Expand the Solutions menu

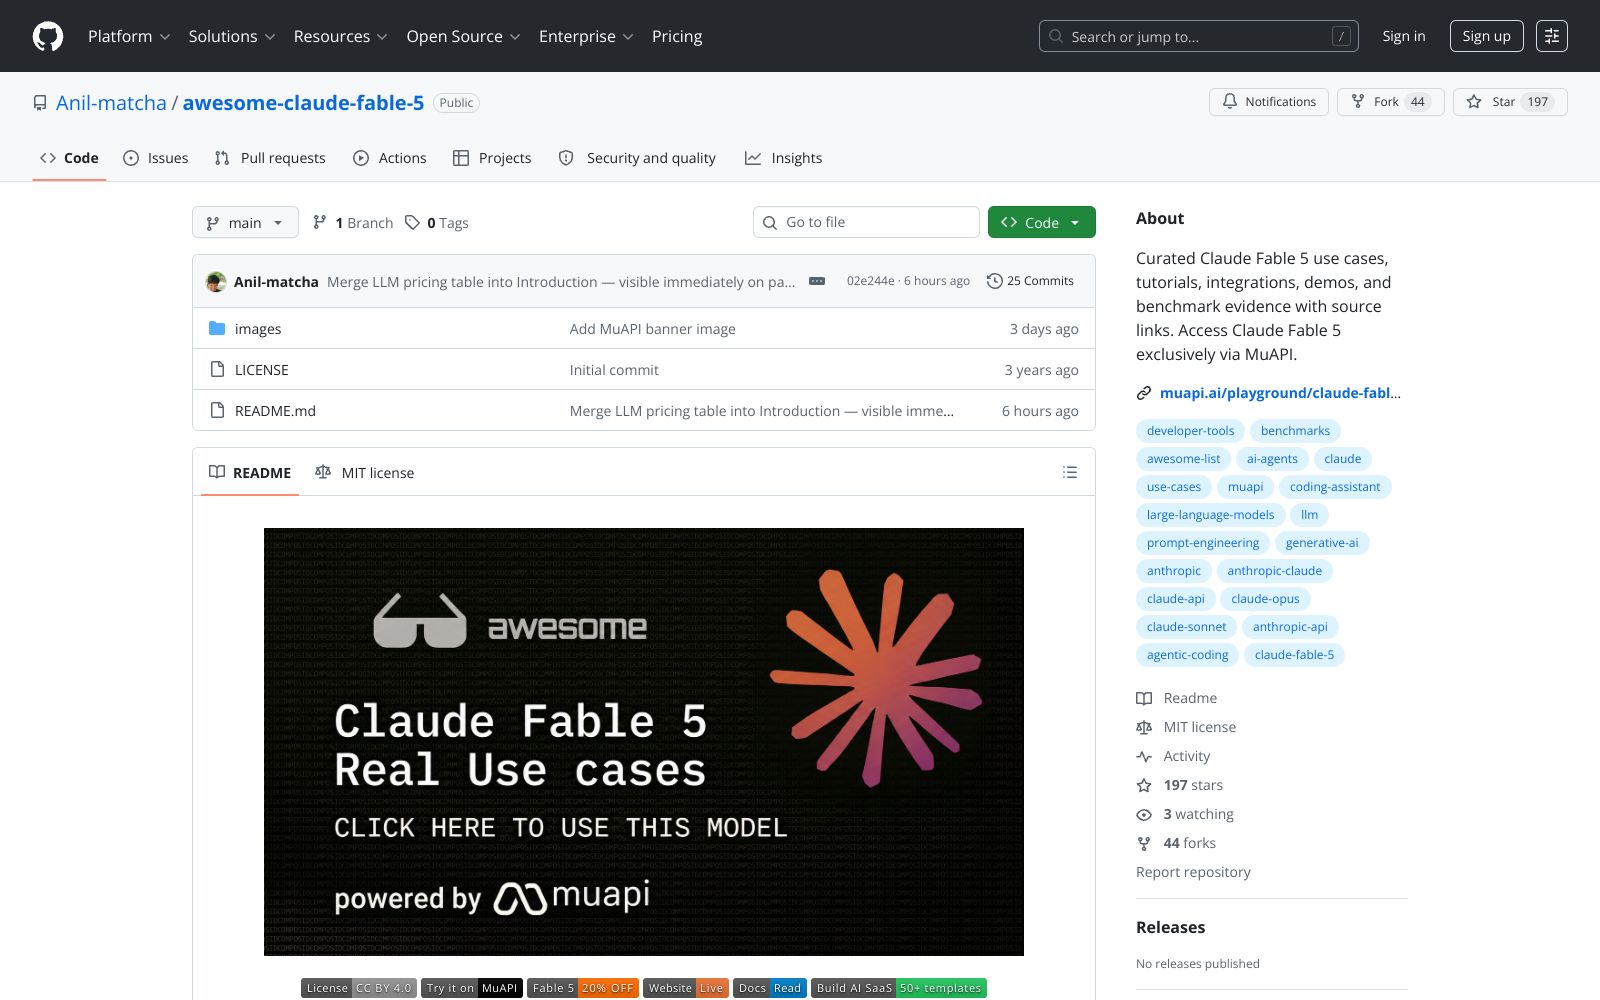[232, 36]
